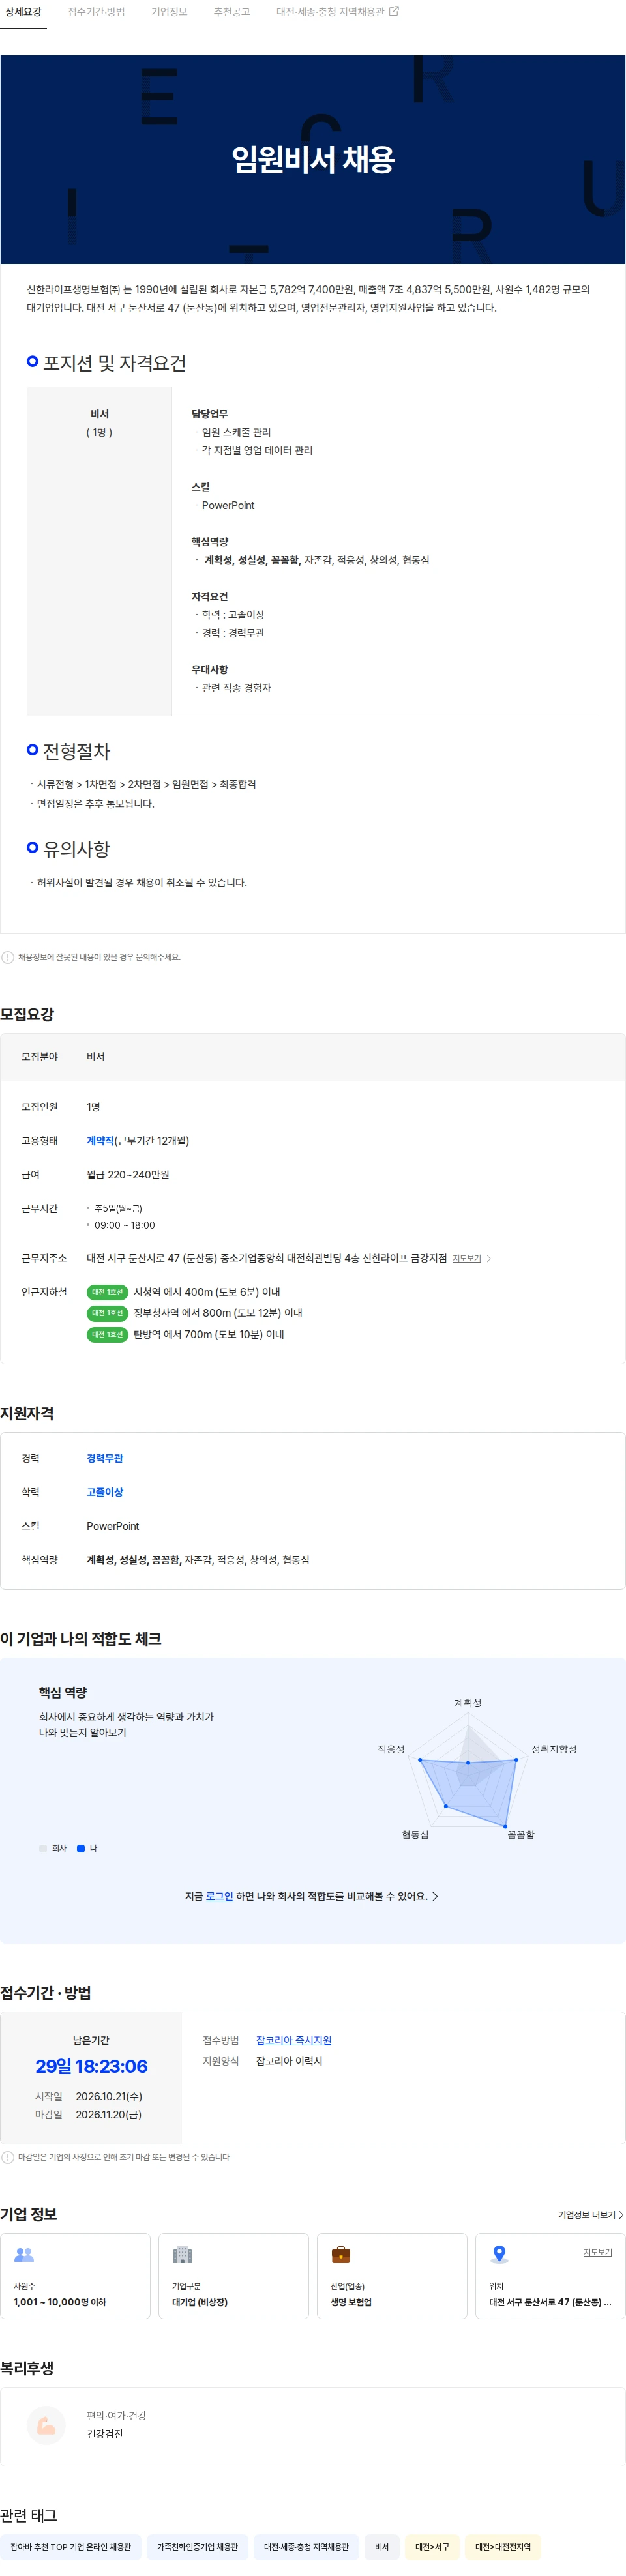
Task: Click the 사원수 1,001~10,000명 card
Action: (75, 2276)
